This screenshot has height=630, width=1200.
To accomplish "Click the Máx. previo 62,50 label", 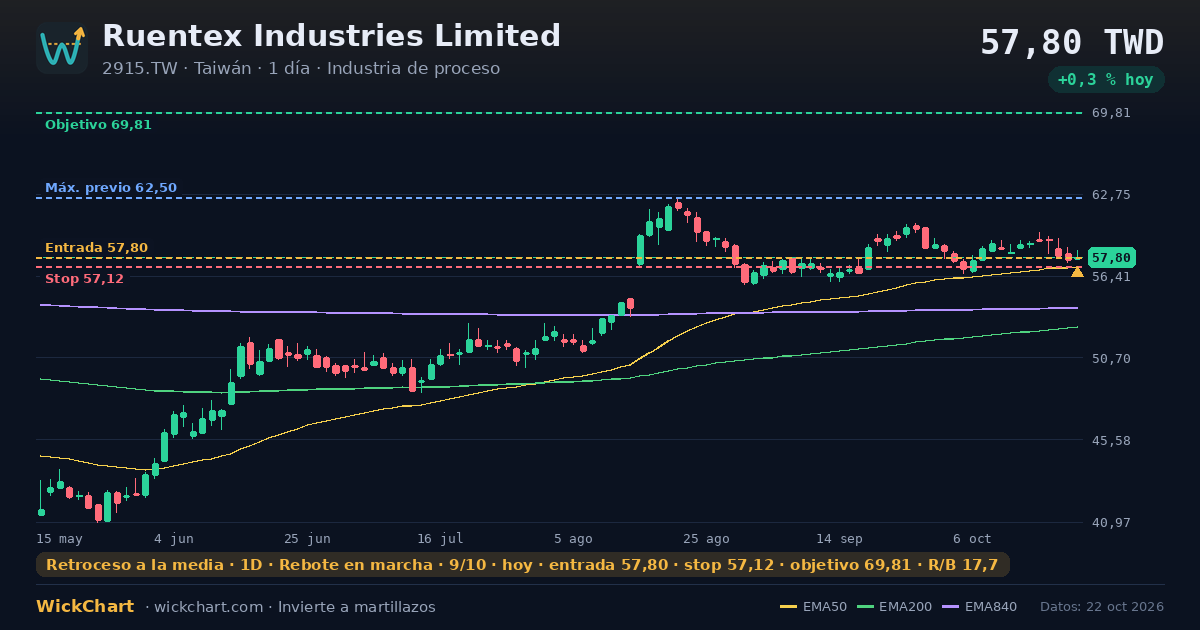I will pos(111,188).
